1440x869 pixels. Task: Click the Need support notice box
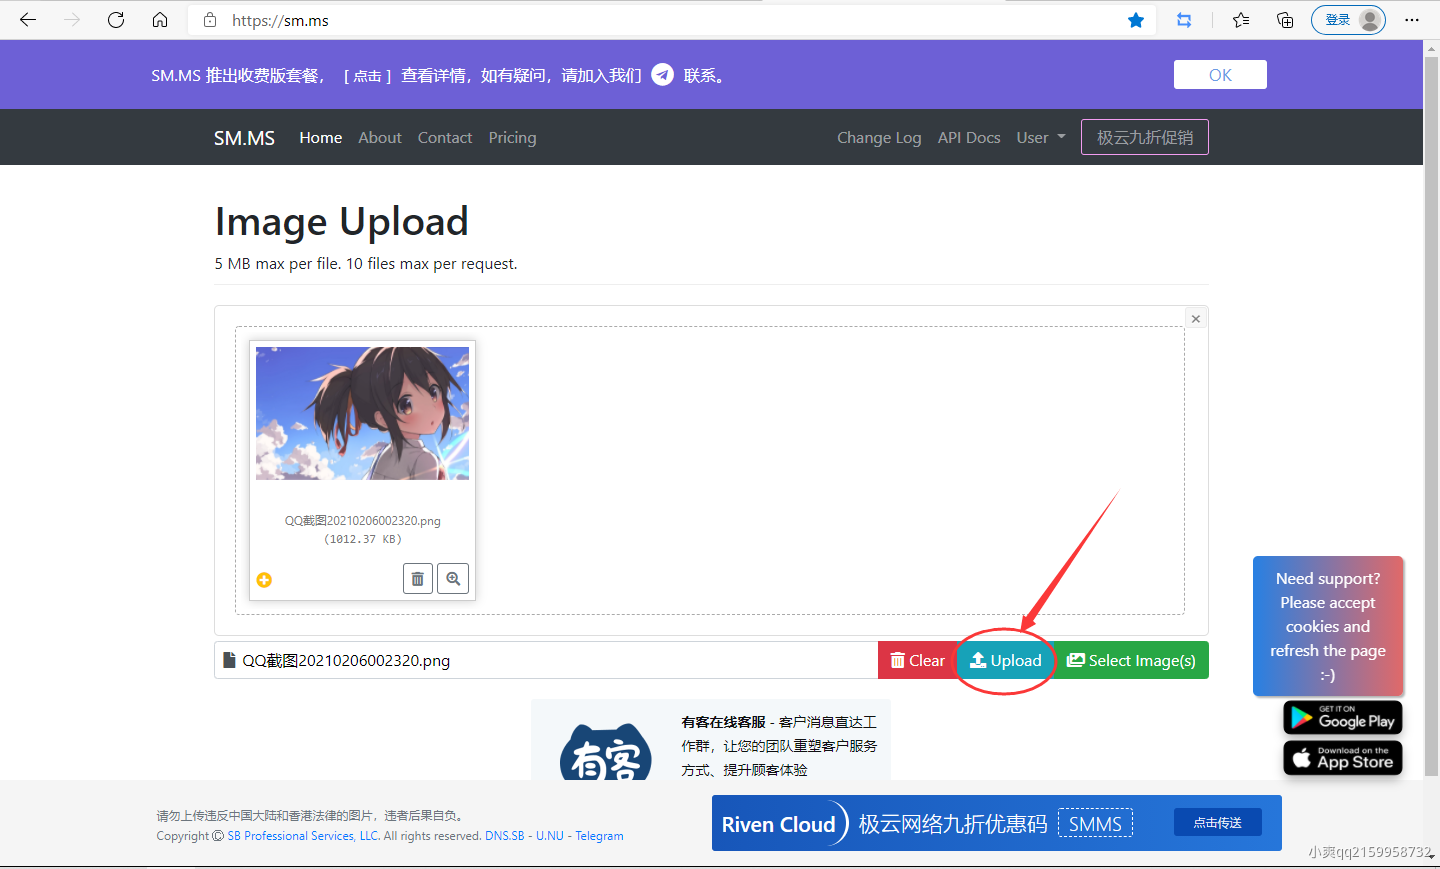[x=1328, y=626]
